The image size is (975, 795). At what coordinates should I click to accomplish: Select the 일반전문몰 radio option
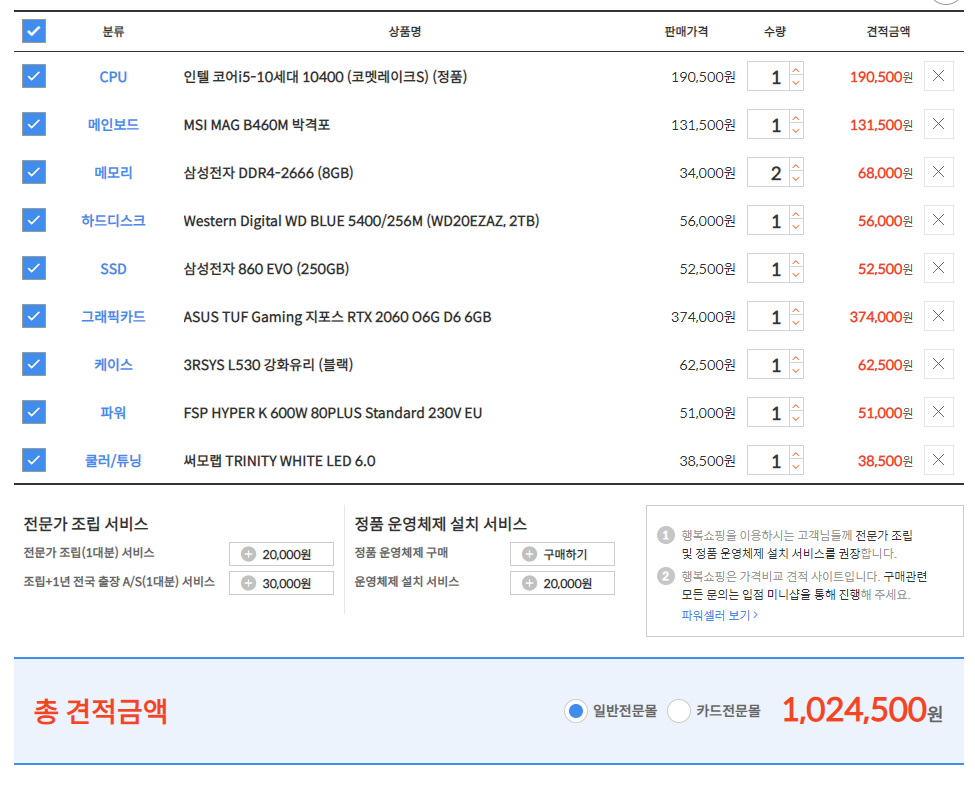pos(575,711)
